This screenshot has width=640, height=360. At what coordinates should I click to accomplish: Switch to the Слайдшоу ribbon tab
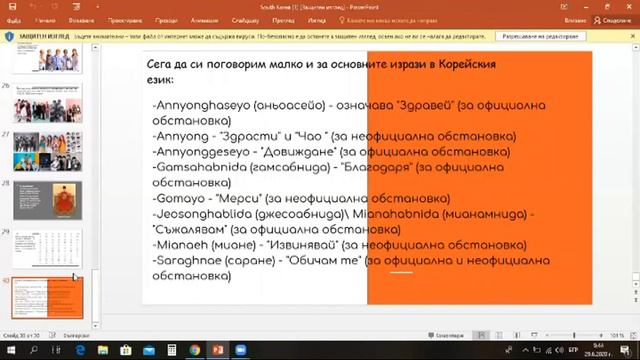click(245, 20)
